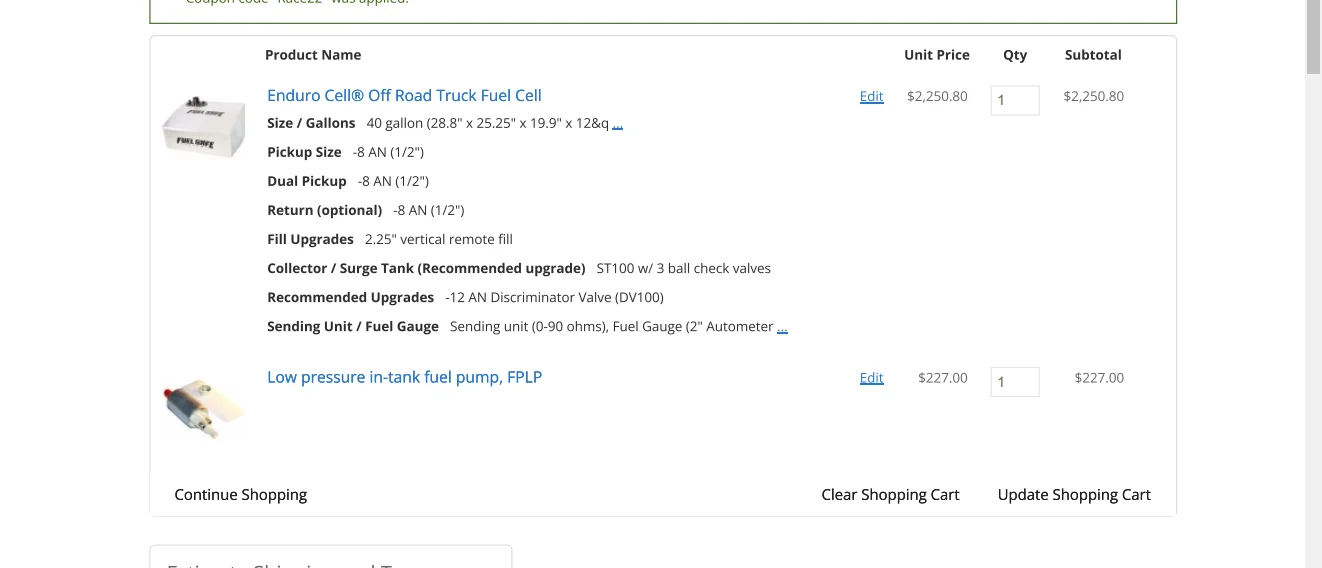Edit the in-tank fuel pump cart item

click(x=871, y=378)
